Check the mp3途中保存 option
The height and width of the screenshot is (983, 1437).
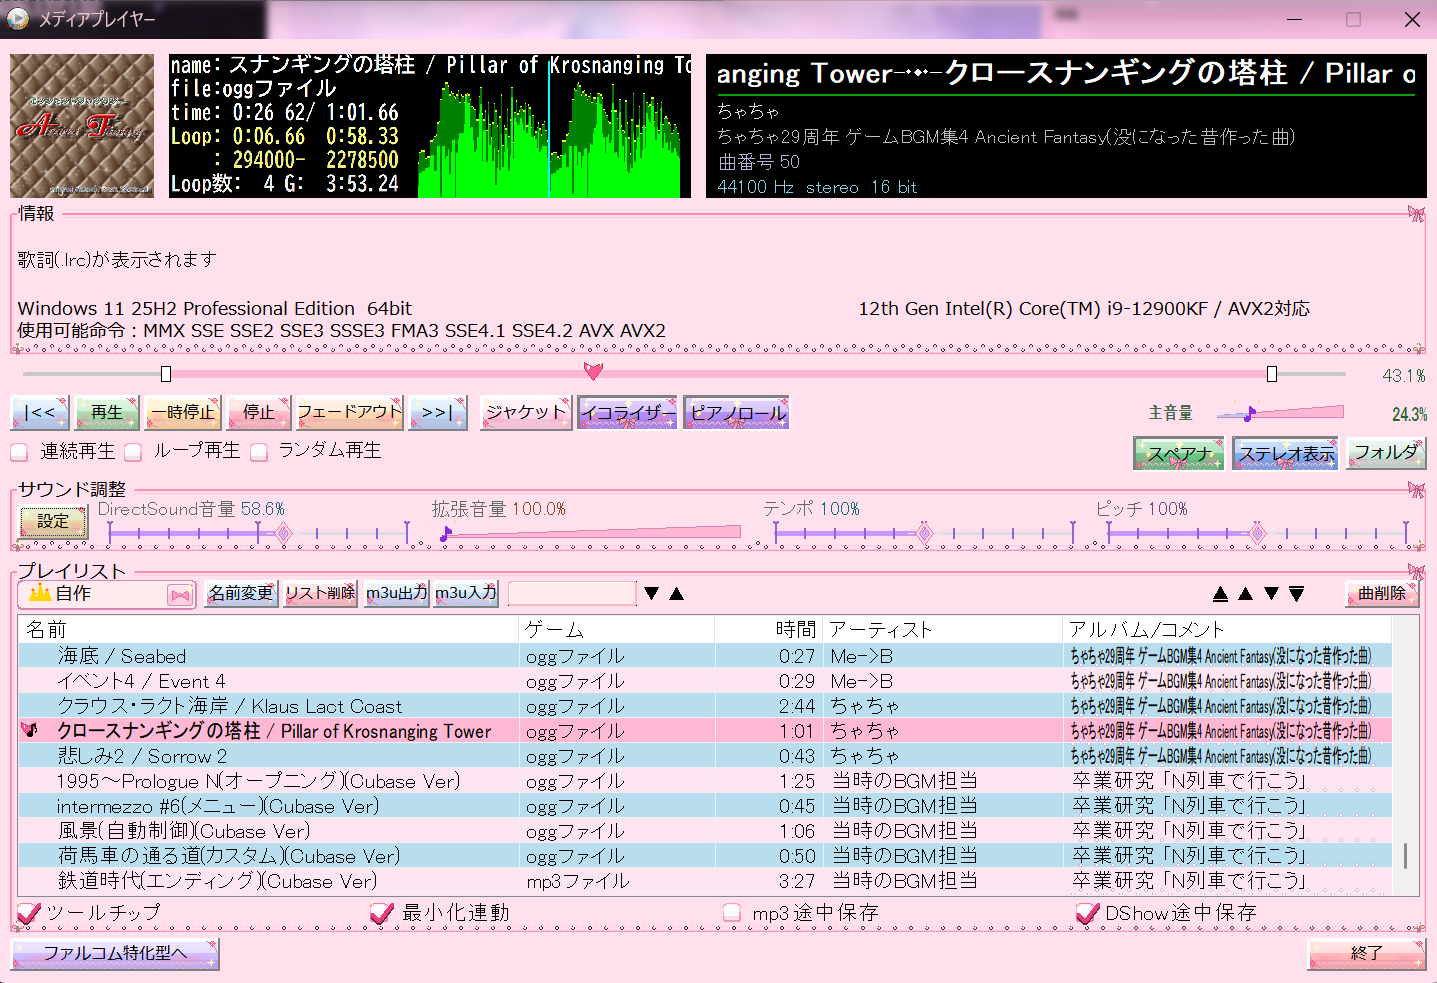click(x=732, y=913)
